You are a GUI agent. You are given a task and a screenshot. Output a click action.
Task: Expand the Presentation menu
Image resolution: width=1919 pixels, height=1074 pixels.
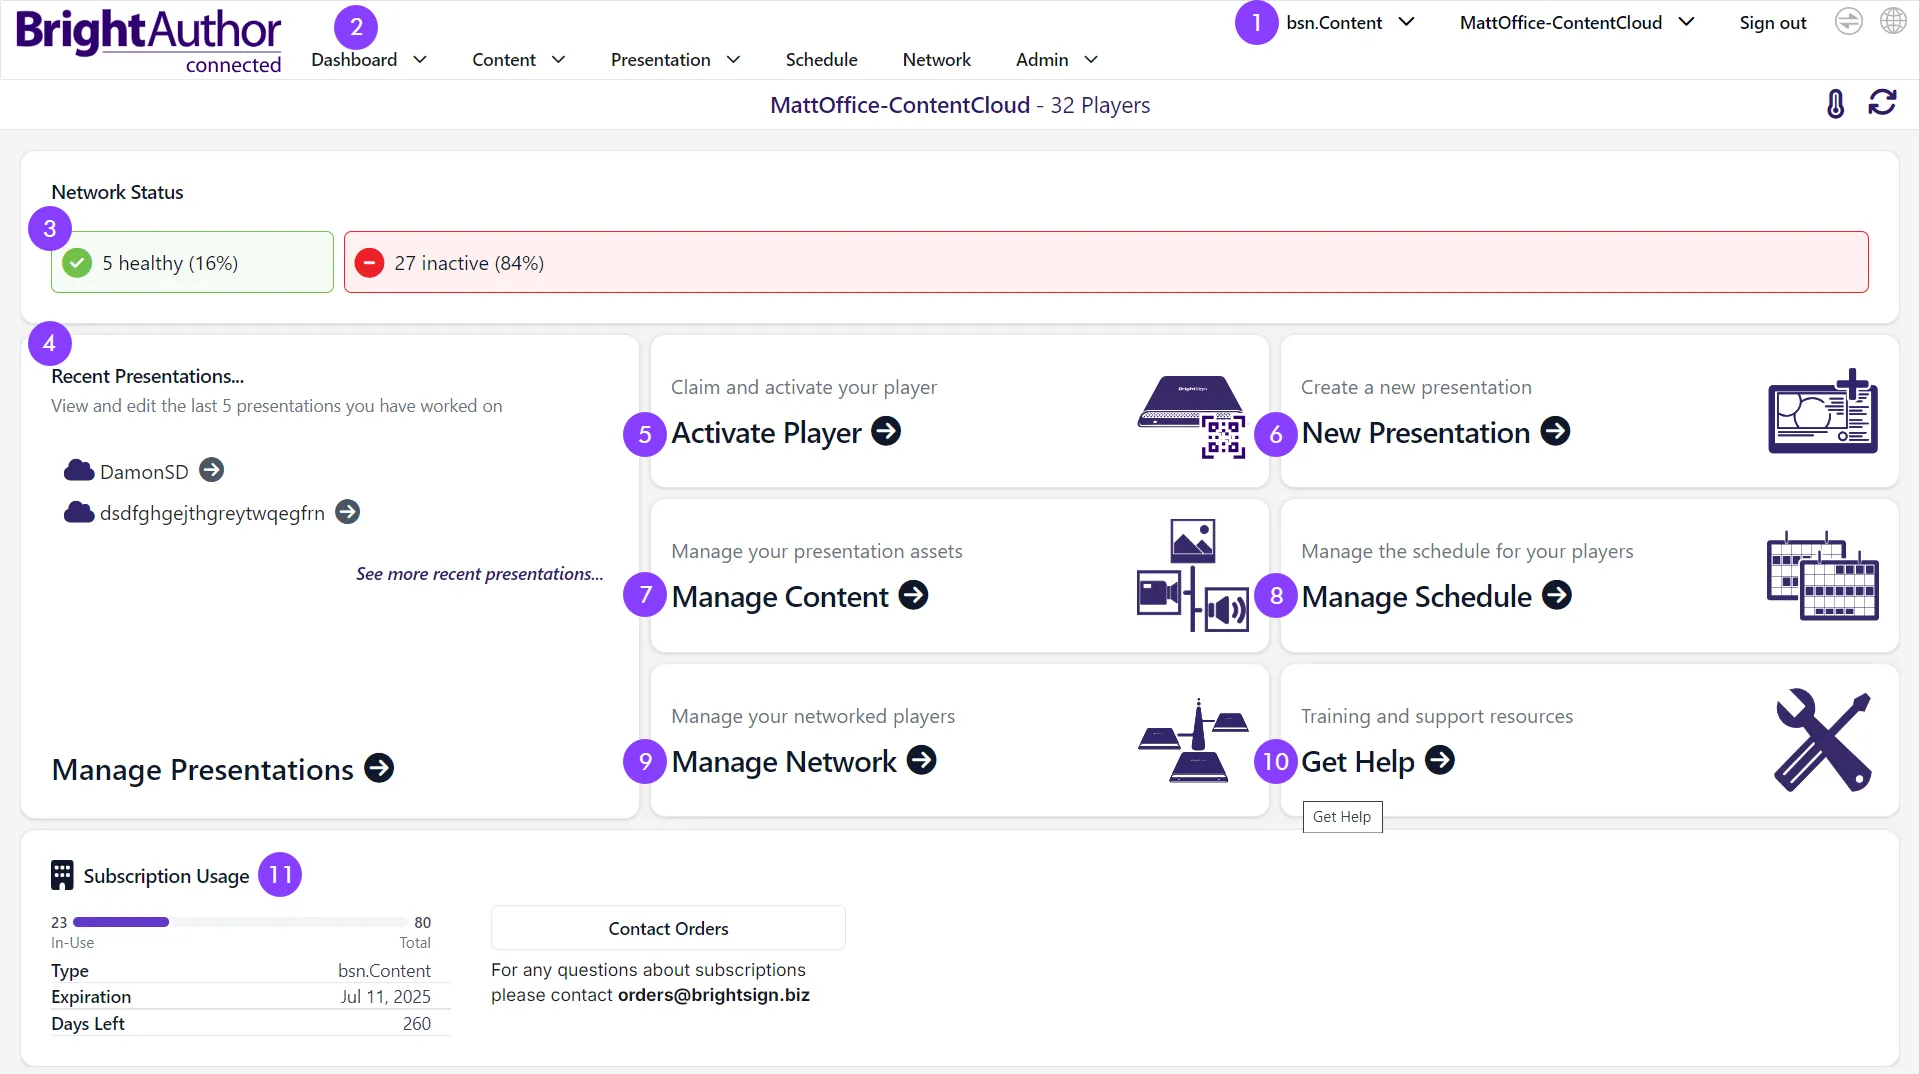(675, 60)
